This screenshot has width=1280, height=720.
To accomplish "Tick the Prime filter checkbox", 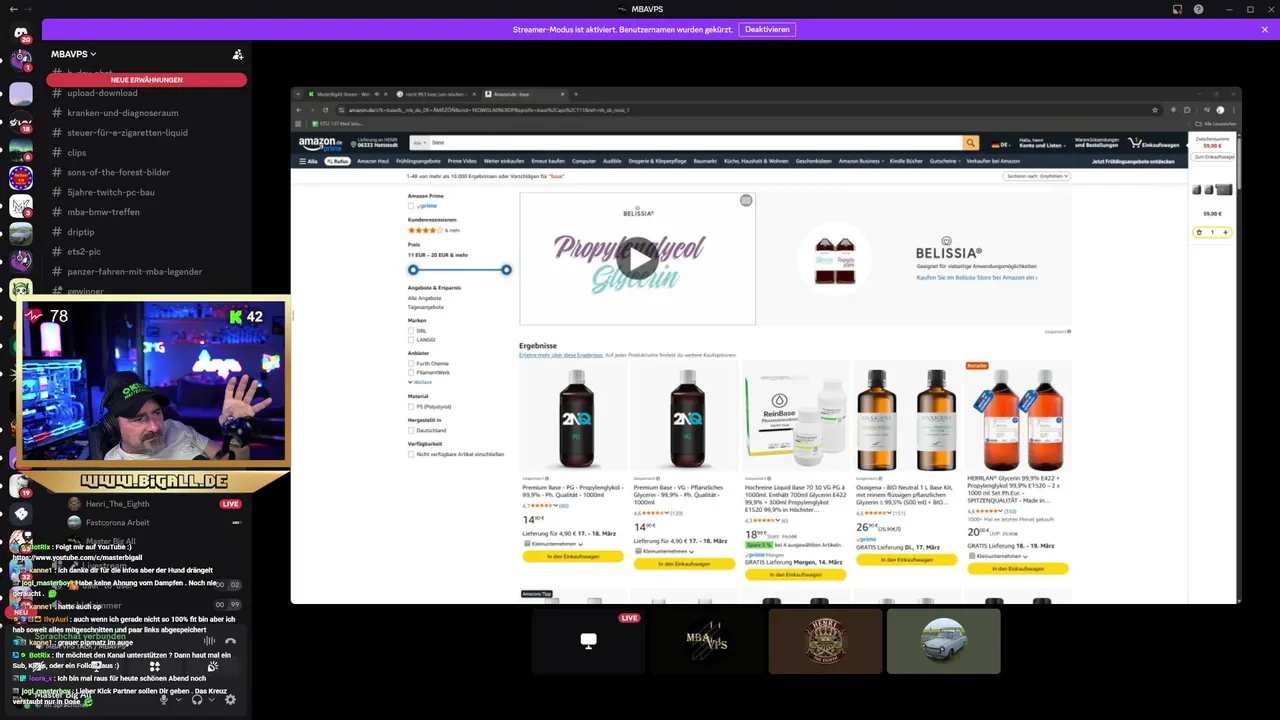I will pos(411,205).
